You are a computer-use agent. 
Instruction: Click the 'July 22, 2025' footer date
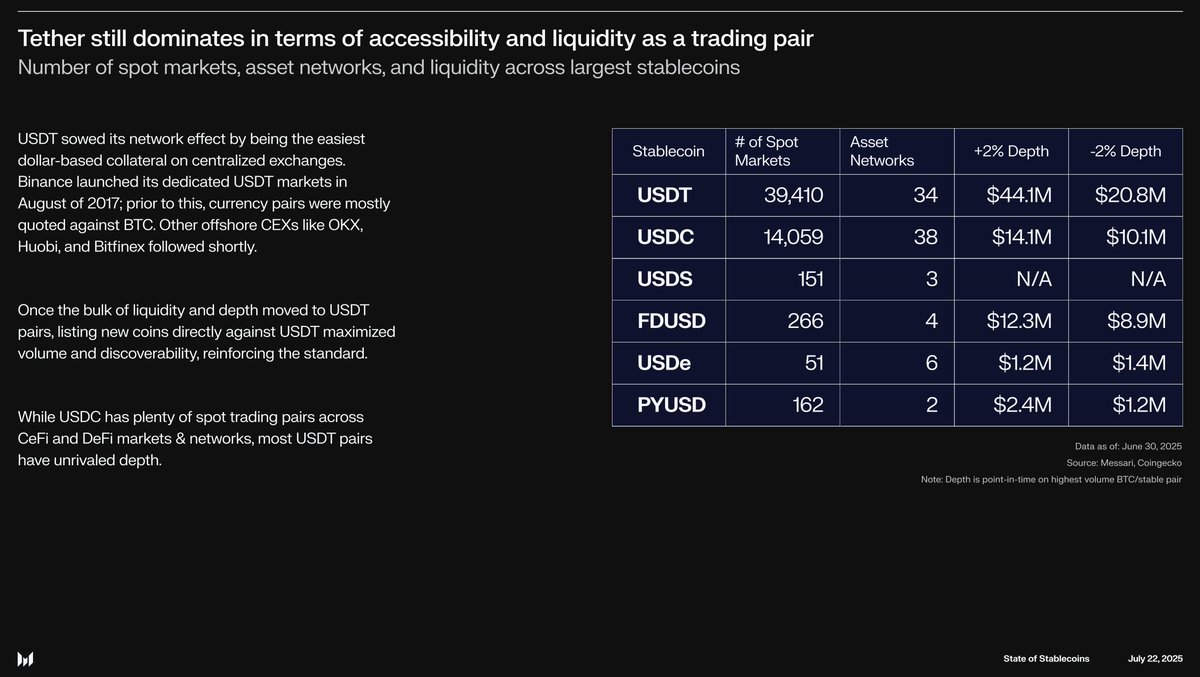(1155, 658)
